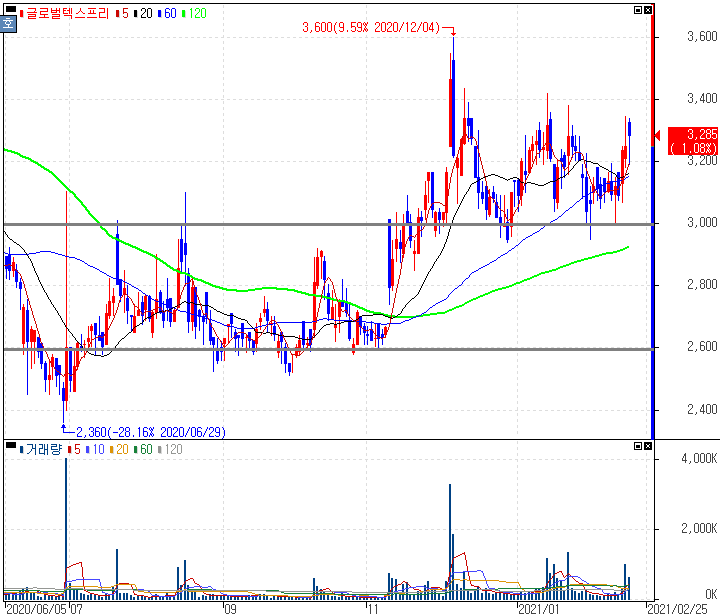Click the red-blue price range bar
Screen dimensions: 720x616
(652, 220)
